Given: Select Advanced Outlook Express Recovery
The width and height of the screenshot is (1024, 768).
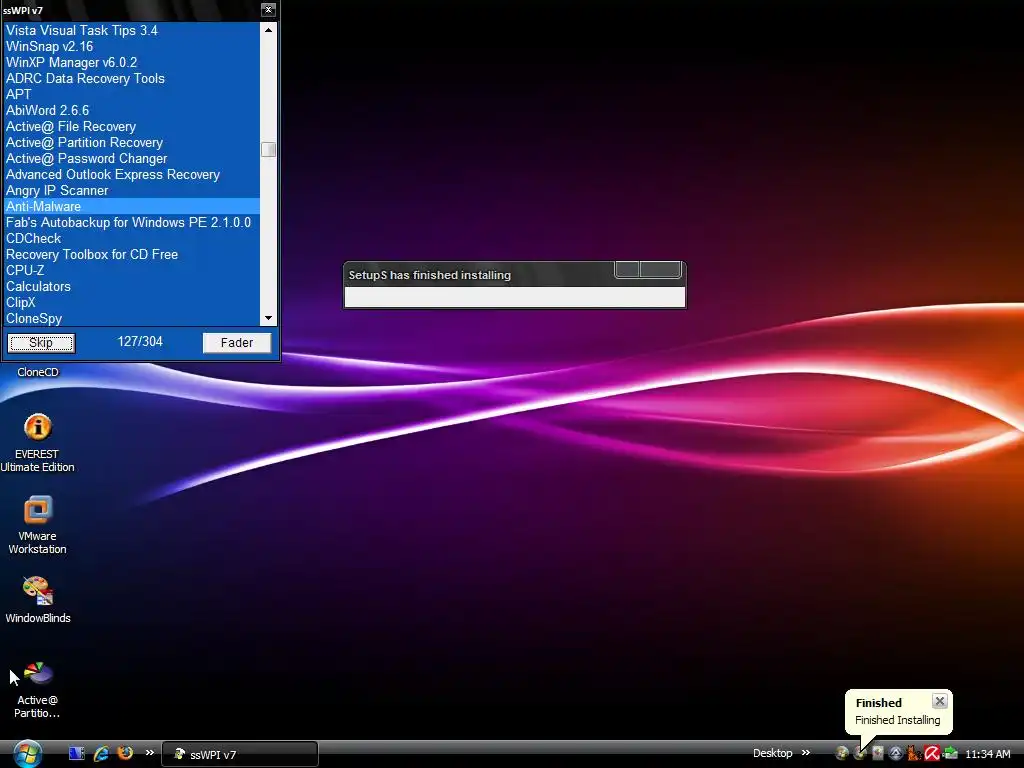Looking at the screenshot, I should 132,174.
